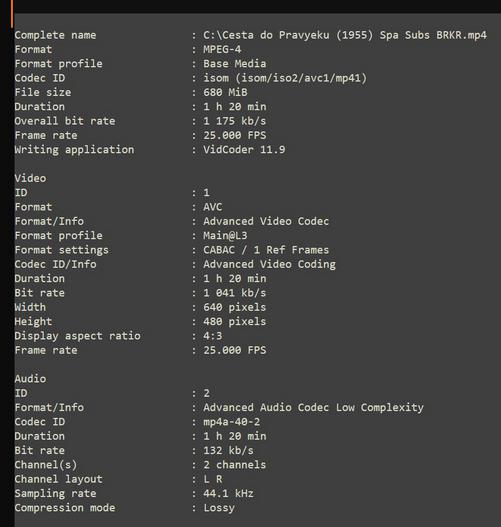
Task: Click the mp4a-40-2 codec ID value
Action: click(x=232, y=422)
